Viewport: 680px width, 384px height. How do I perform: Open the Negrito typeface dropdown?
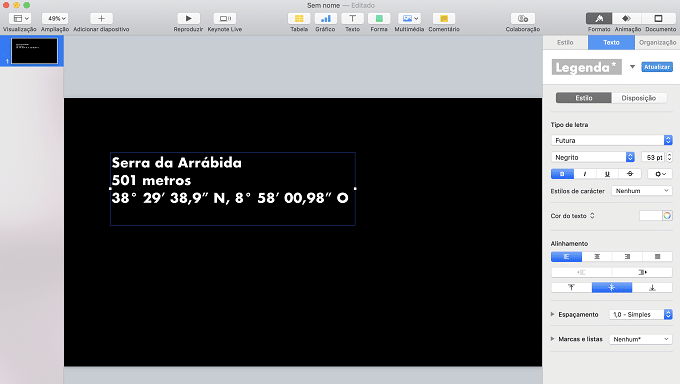point(593,158)
